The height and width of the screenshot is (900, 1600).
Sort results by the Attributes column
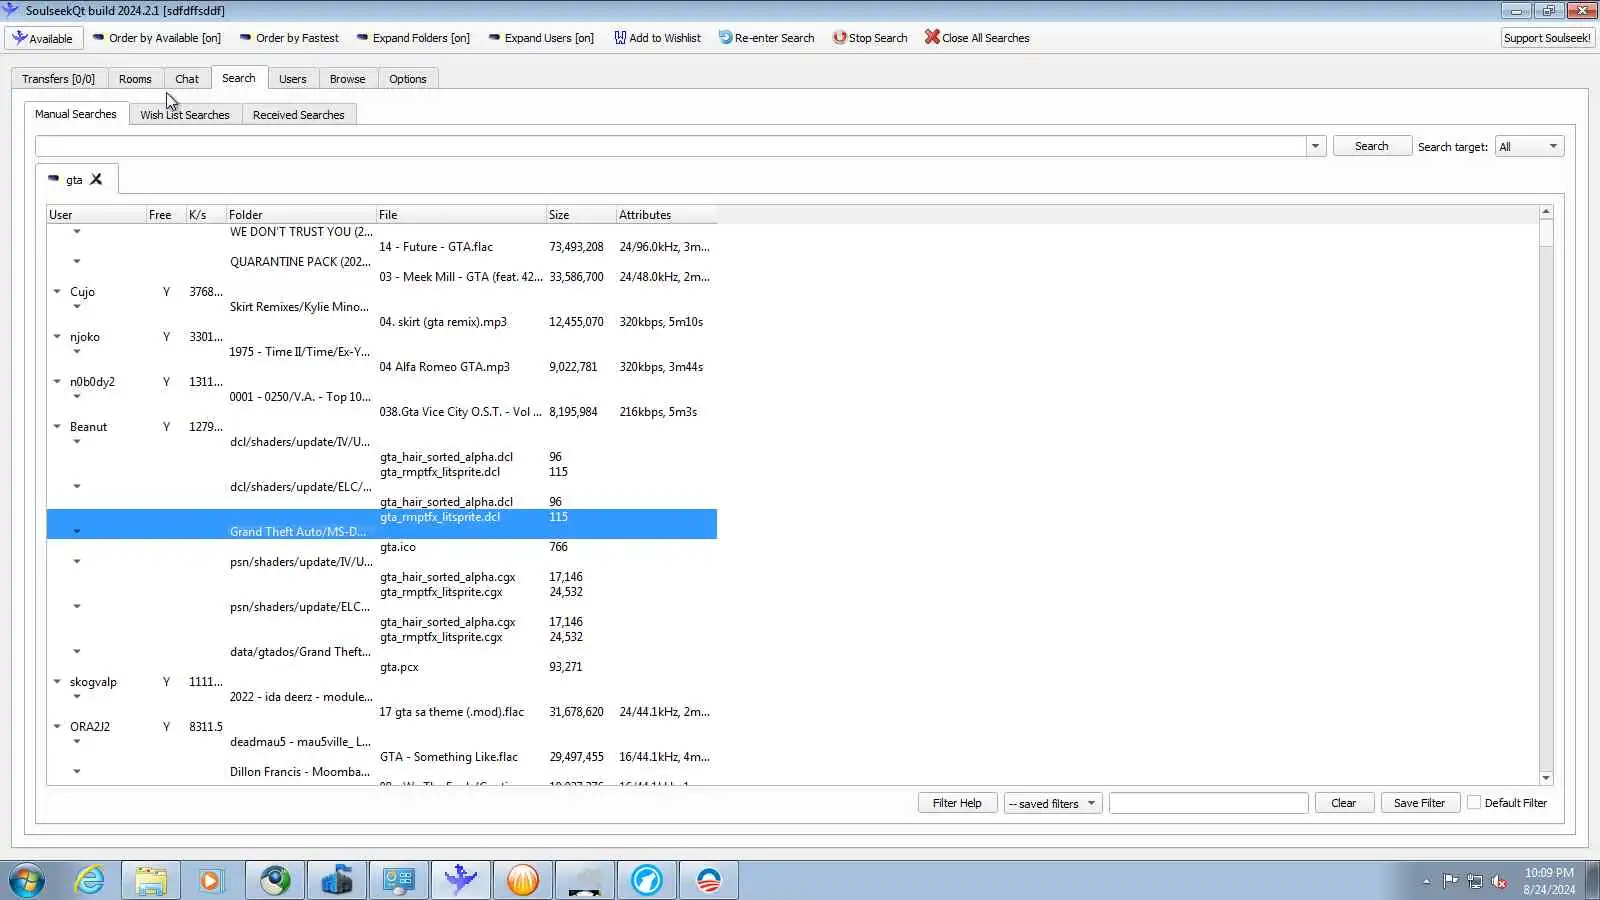pos(666,215)
